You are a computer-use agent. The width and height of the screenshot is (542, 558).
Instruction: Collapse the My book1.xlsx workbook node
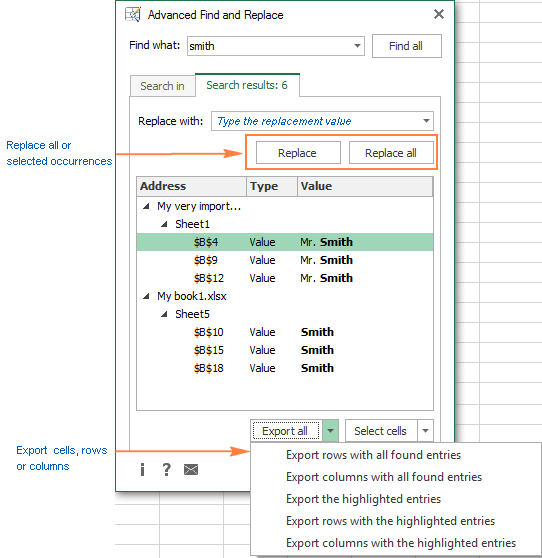[x=146, y=296]
